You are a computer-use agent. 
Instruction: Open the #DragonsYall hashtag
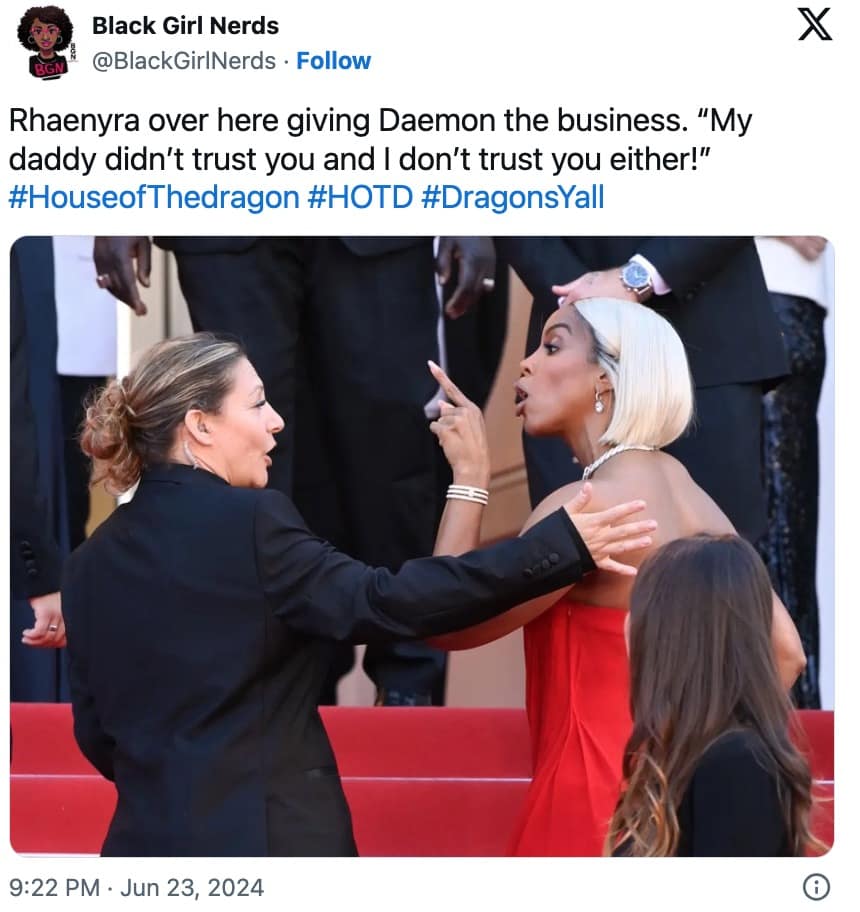(x=512, y=197)
